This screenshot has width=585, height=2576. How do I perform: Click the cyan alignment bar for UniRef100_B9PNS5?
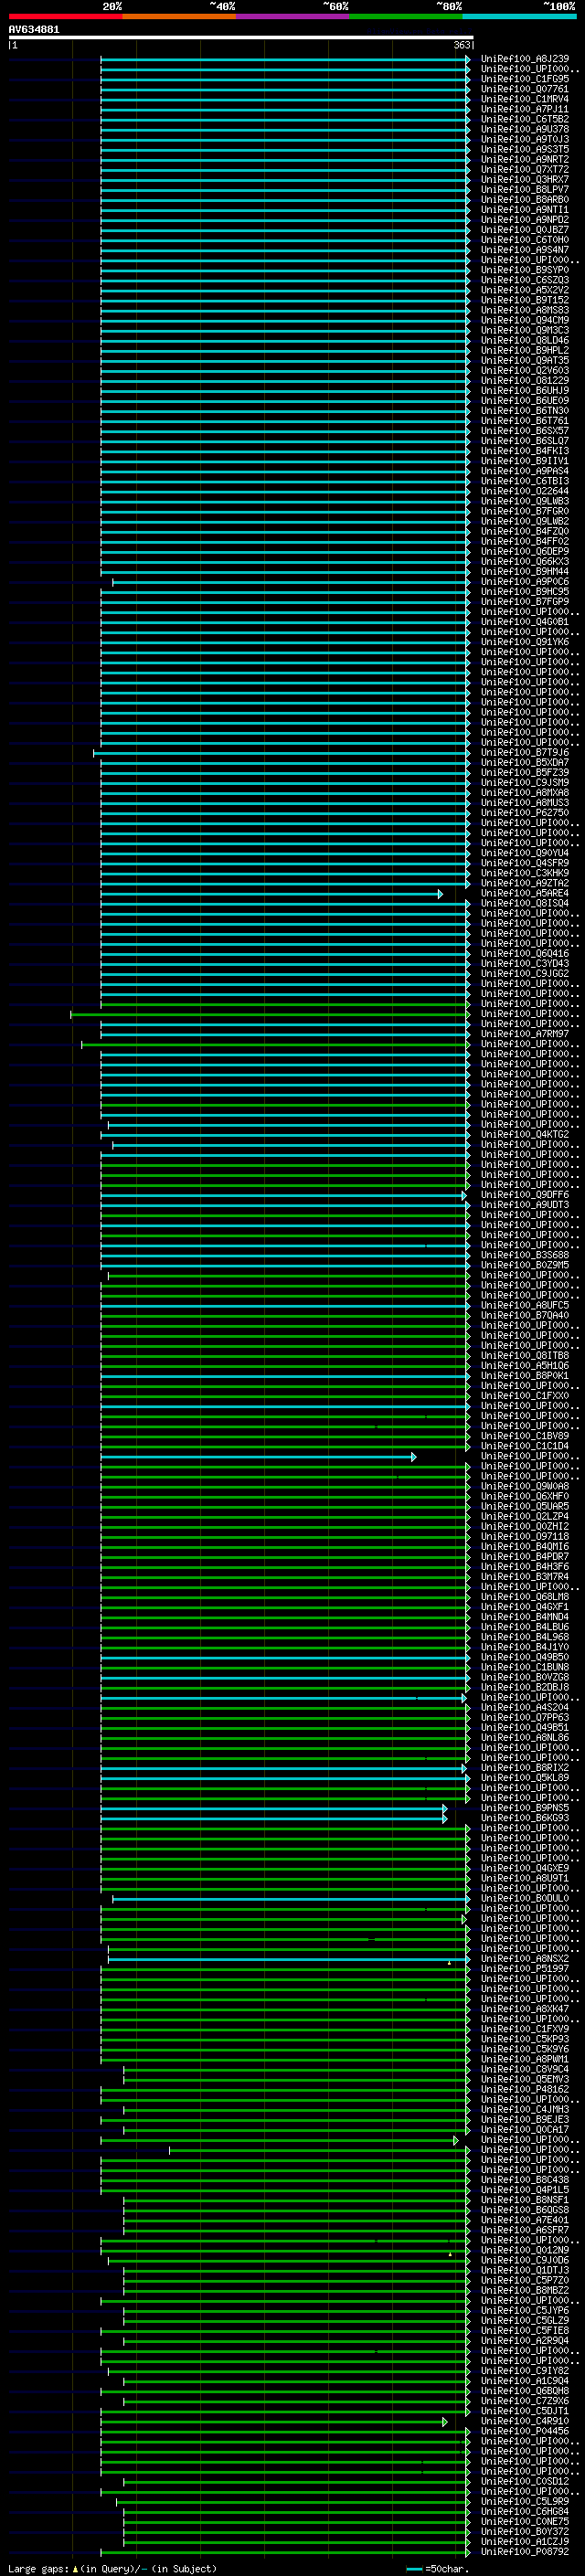272,1808
